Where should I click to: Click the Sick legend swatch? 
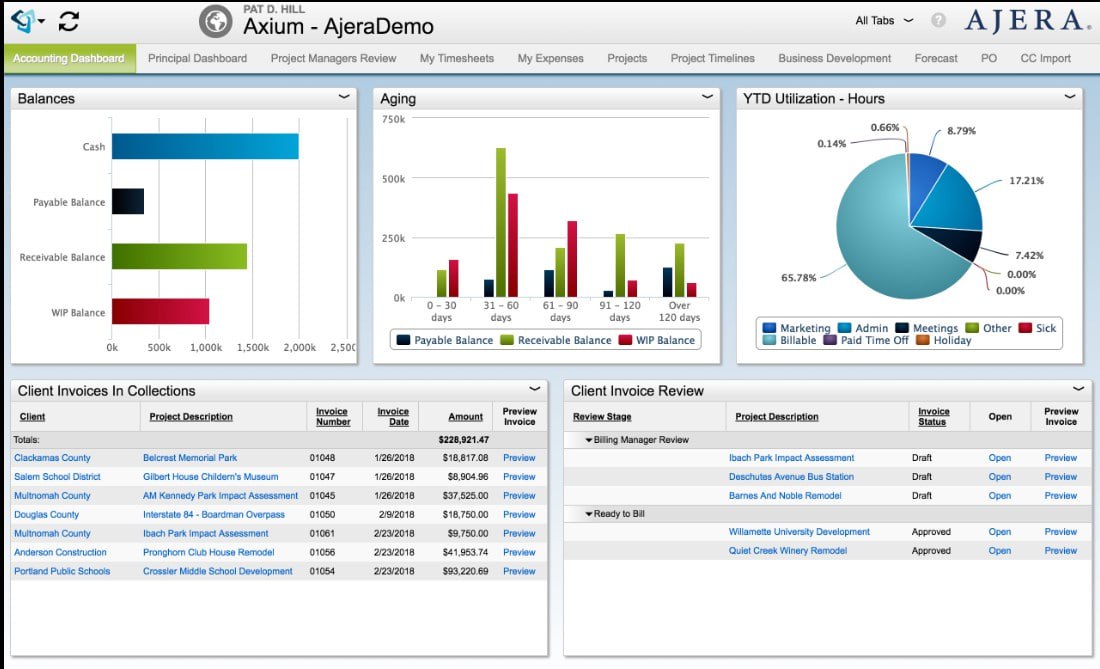tap(1025, 327)
